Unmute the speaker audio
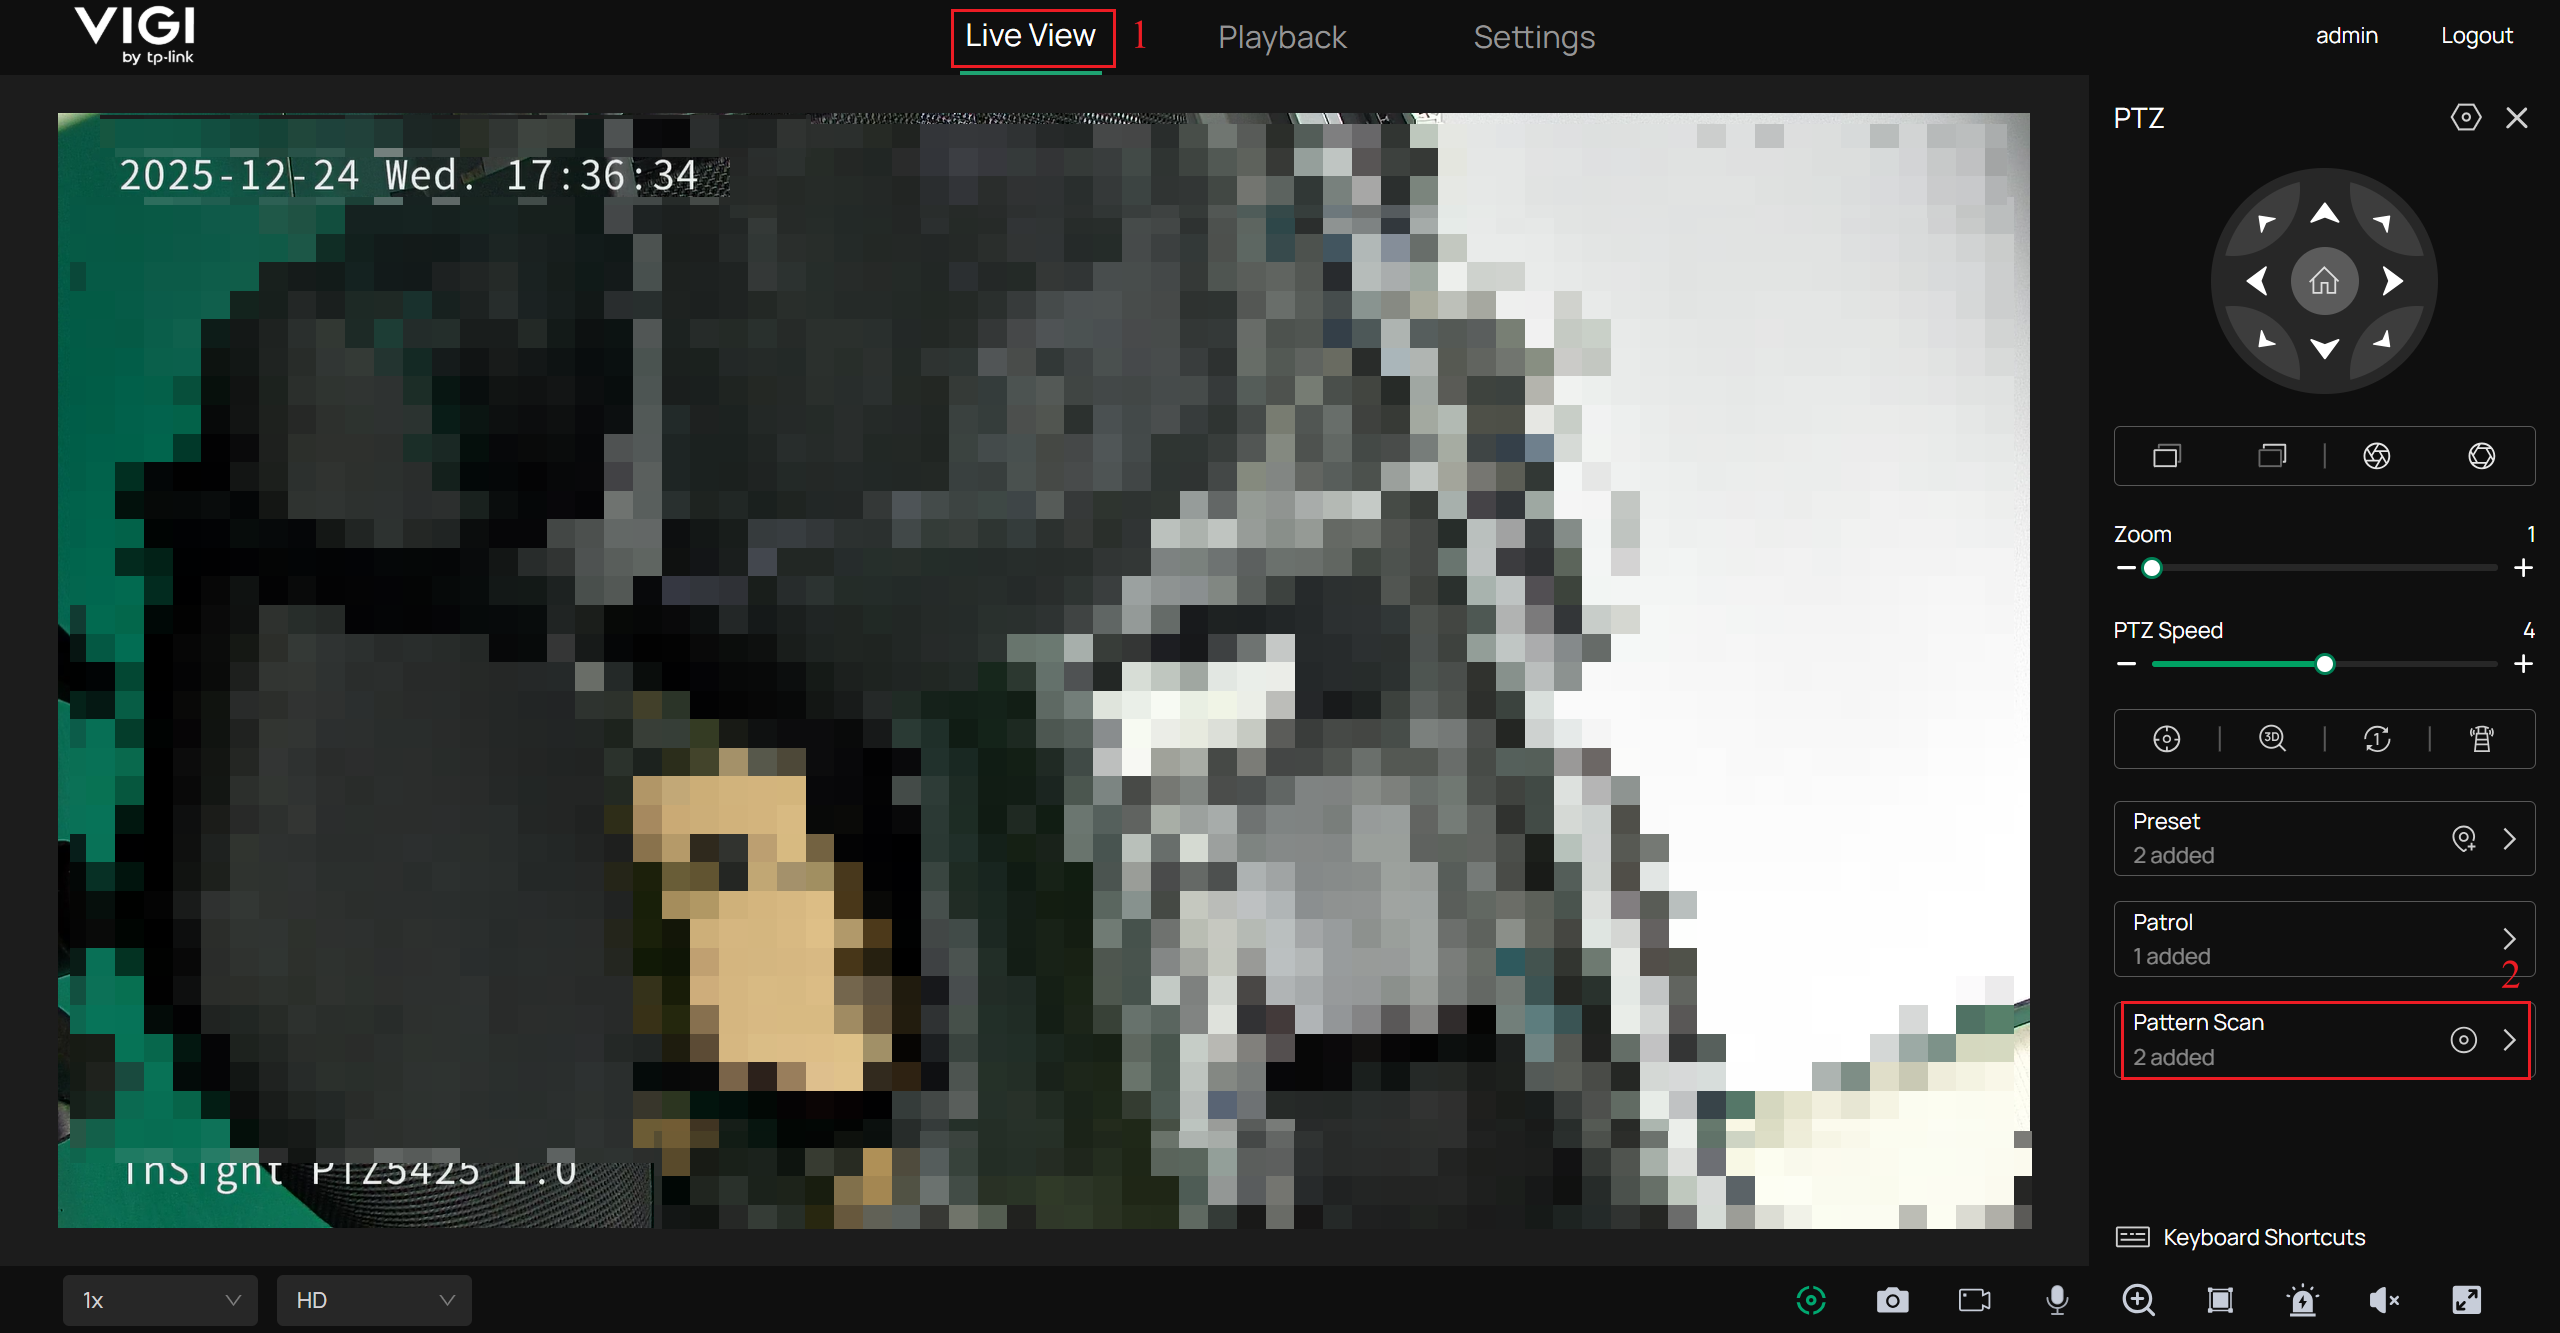 pos(2384,1300)
